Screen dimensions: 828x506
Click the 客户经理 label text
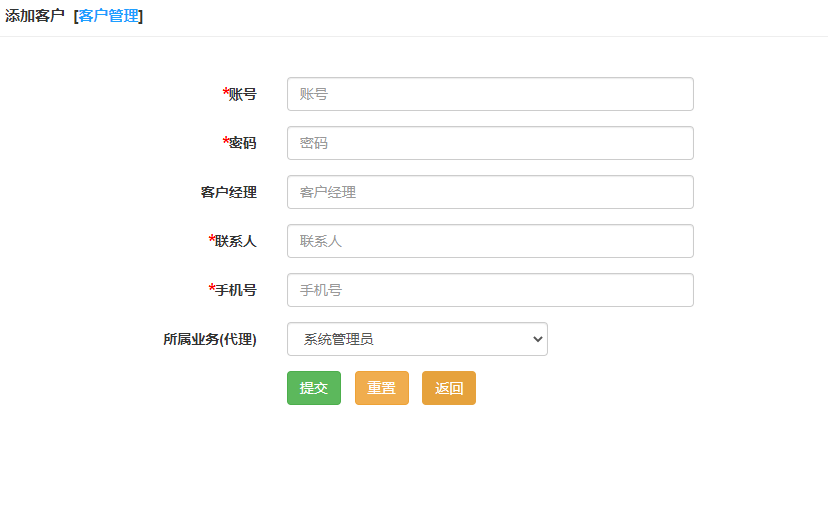(x=229, y=192)
